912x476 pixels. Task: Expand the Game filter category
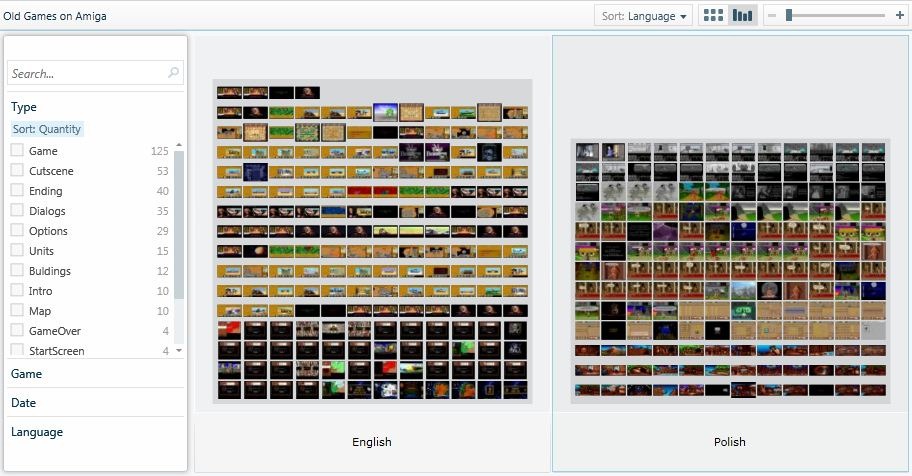pyautogui.click(x=26, y=374)
